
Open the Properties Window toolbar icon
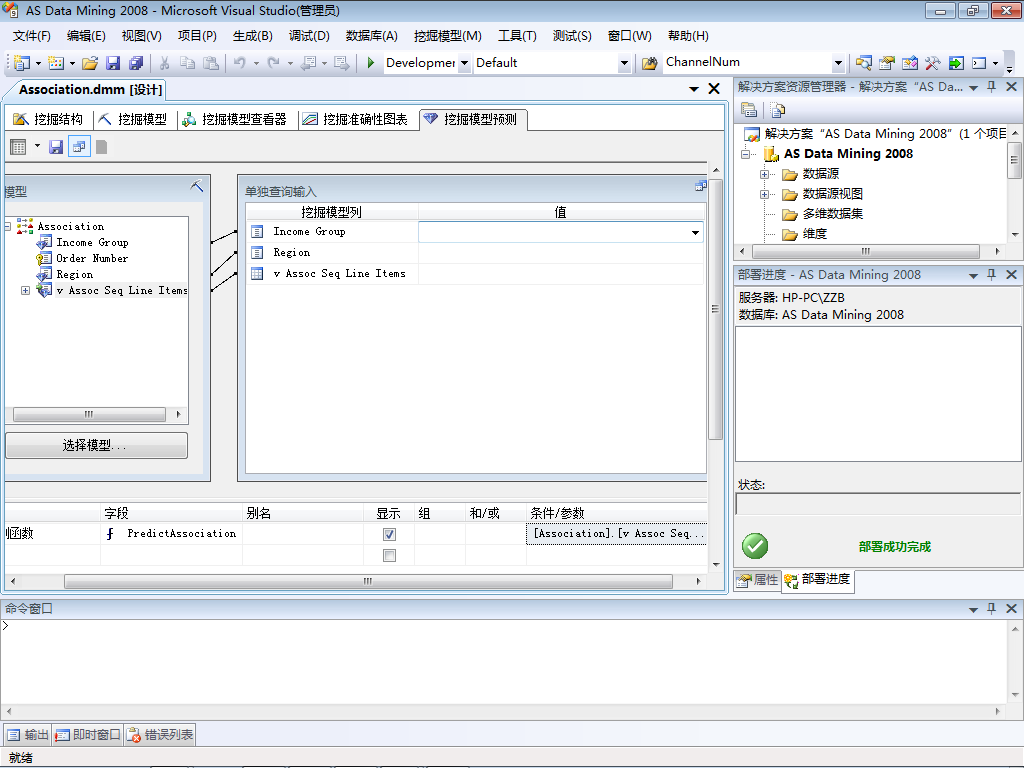click(x=886, y=63)
